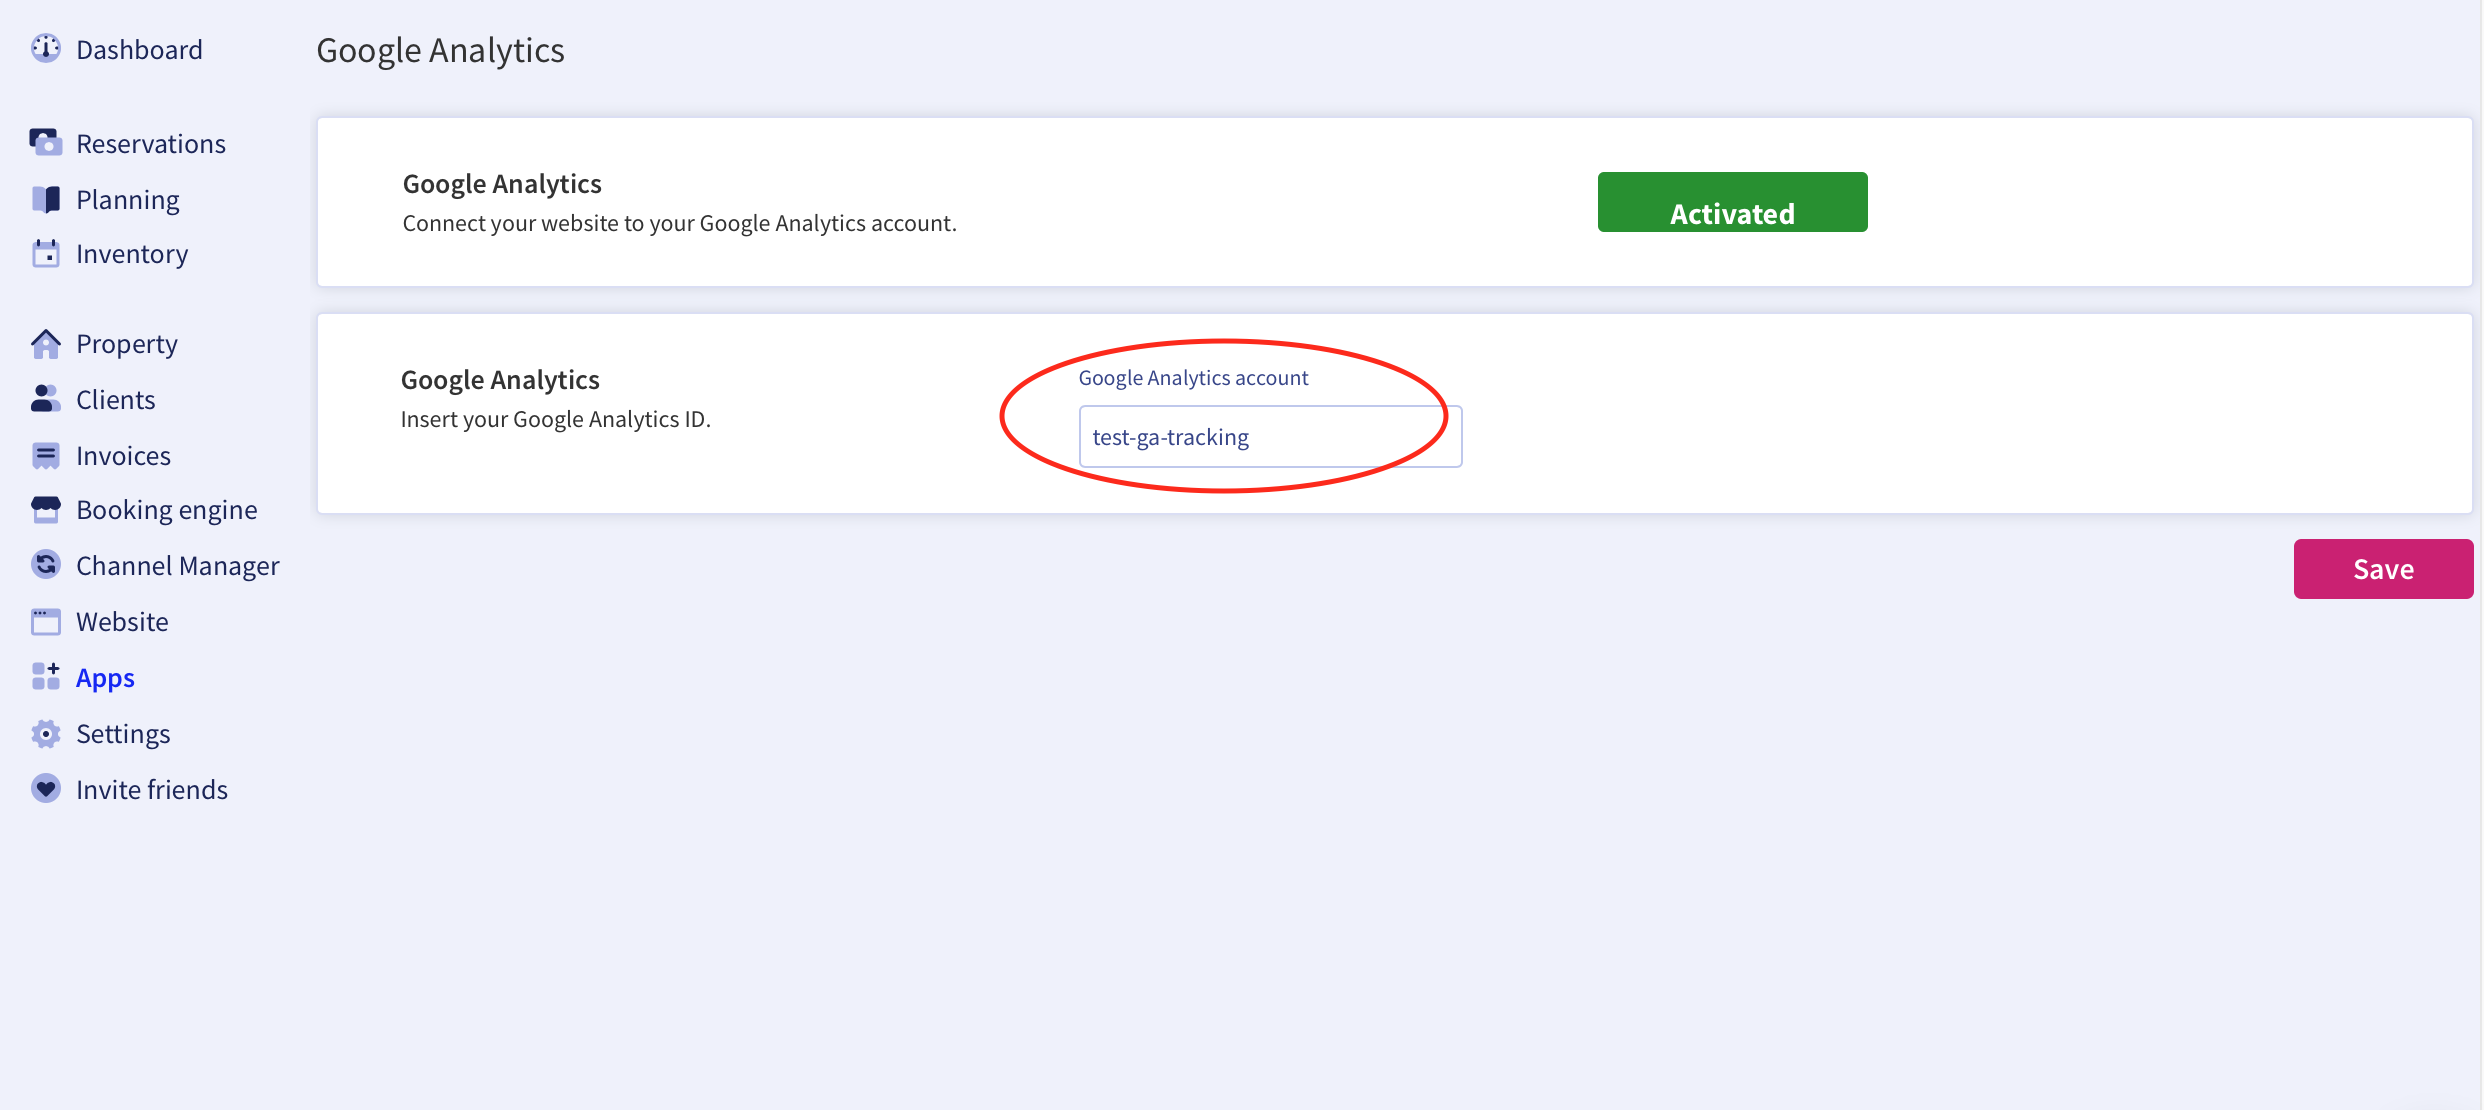The image size is (2484, 1110).
Task: Open the Invite friends page
Action: pos(152,789)
